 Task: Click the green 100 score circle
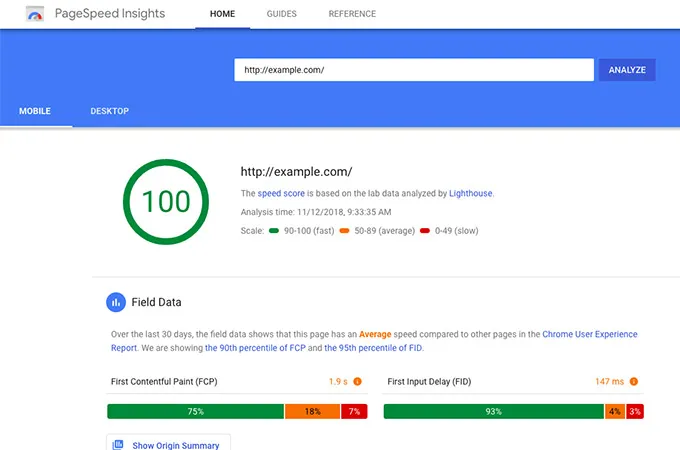165,201
